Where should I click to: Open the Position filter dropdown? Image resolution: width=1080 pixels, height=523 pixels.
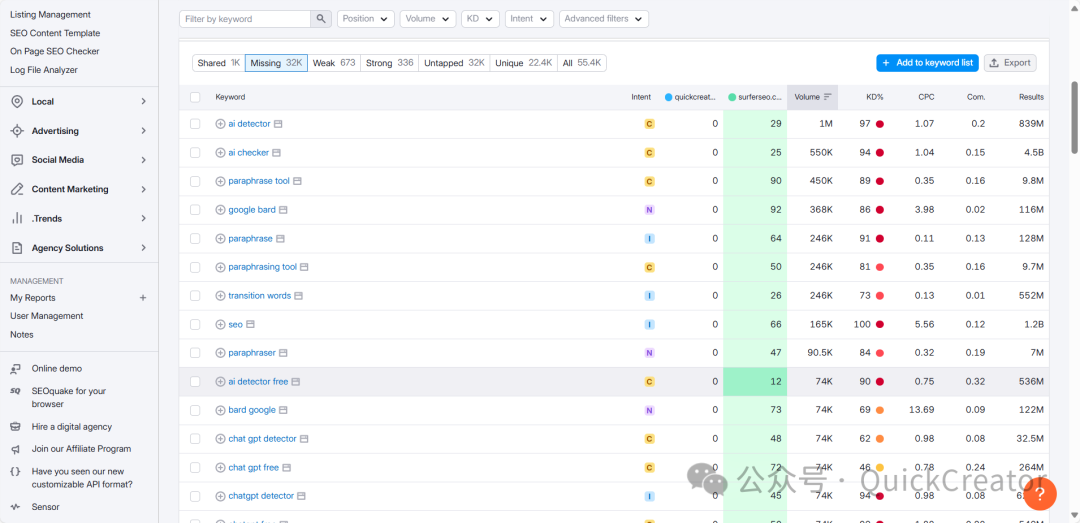[x=365, y=19]
